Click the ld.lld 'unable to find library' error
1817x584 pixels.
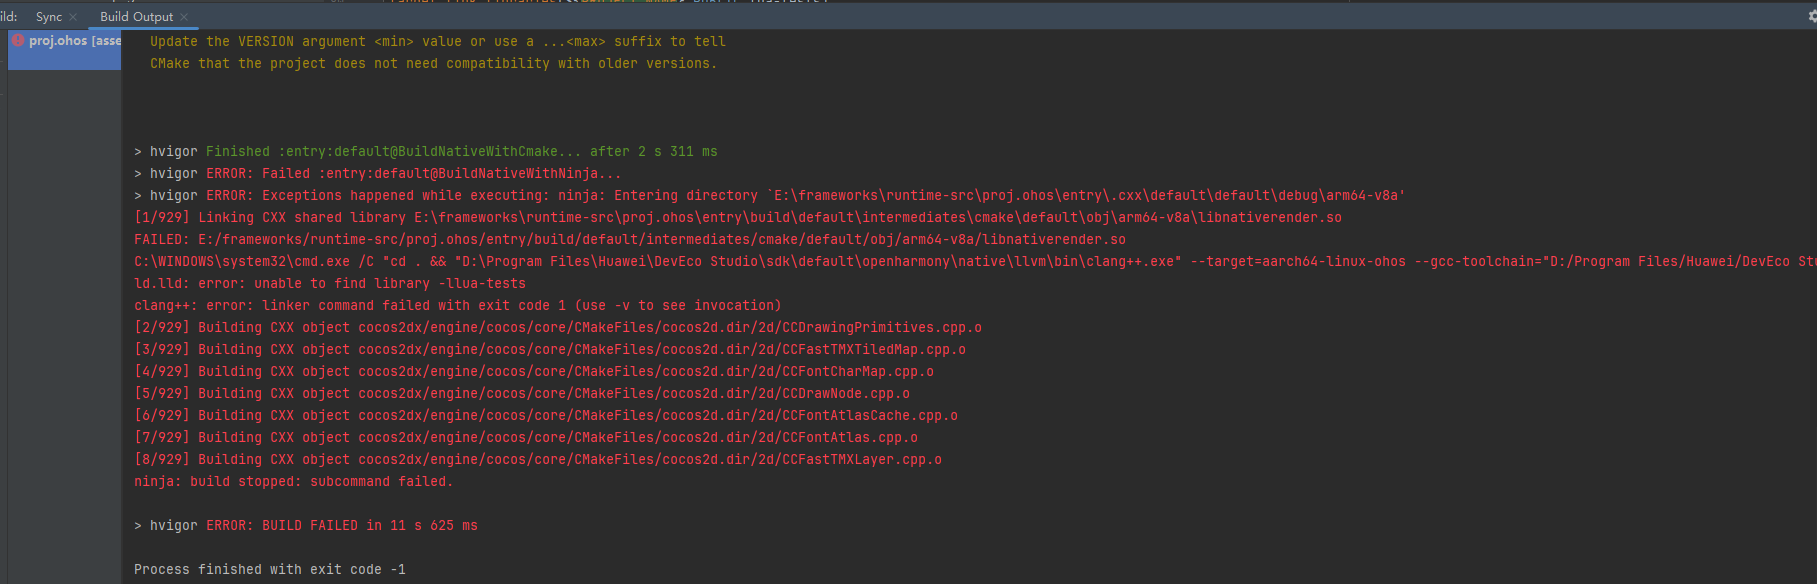pos(329,284)
